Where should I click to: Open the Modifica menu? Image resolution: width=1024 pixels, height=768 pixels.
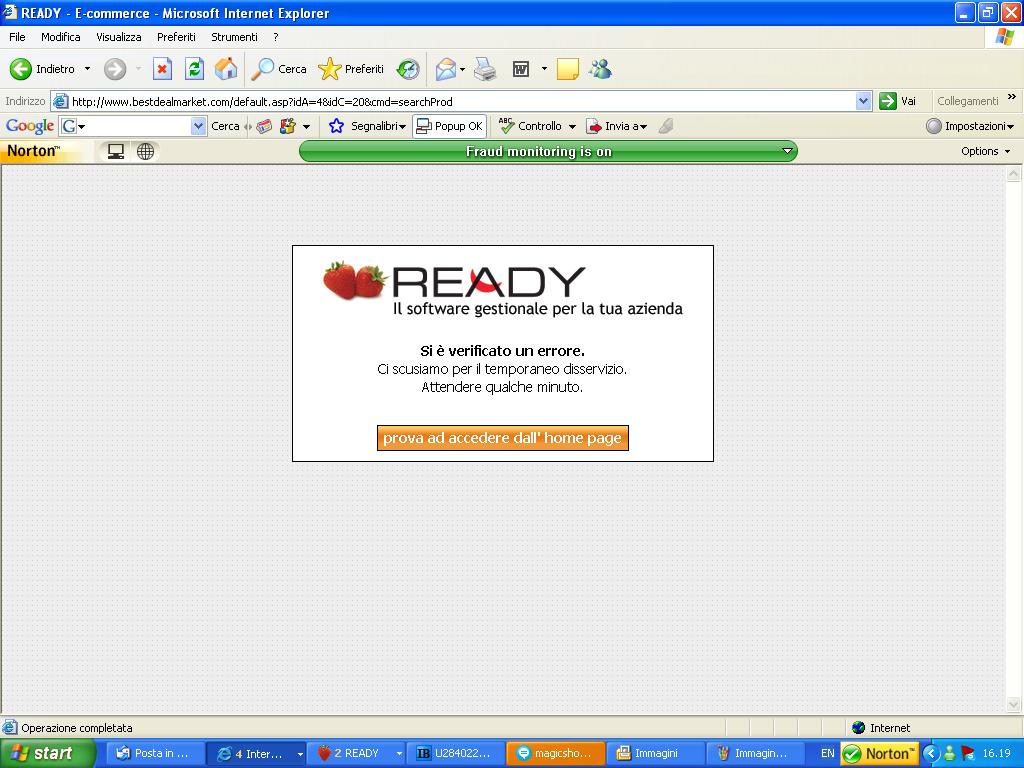tap(61, 37)
